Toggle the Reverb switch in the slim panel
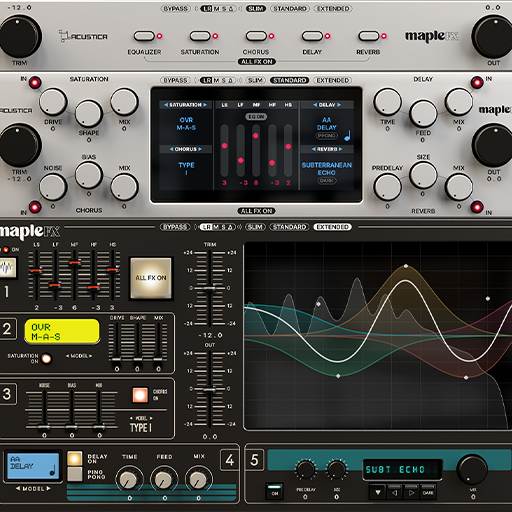512x512 pixels. click(x=368, y=36)
